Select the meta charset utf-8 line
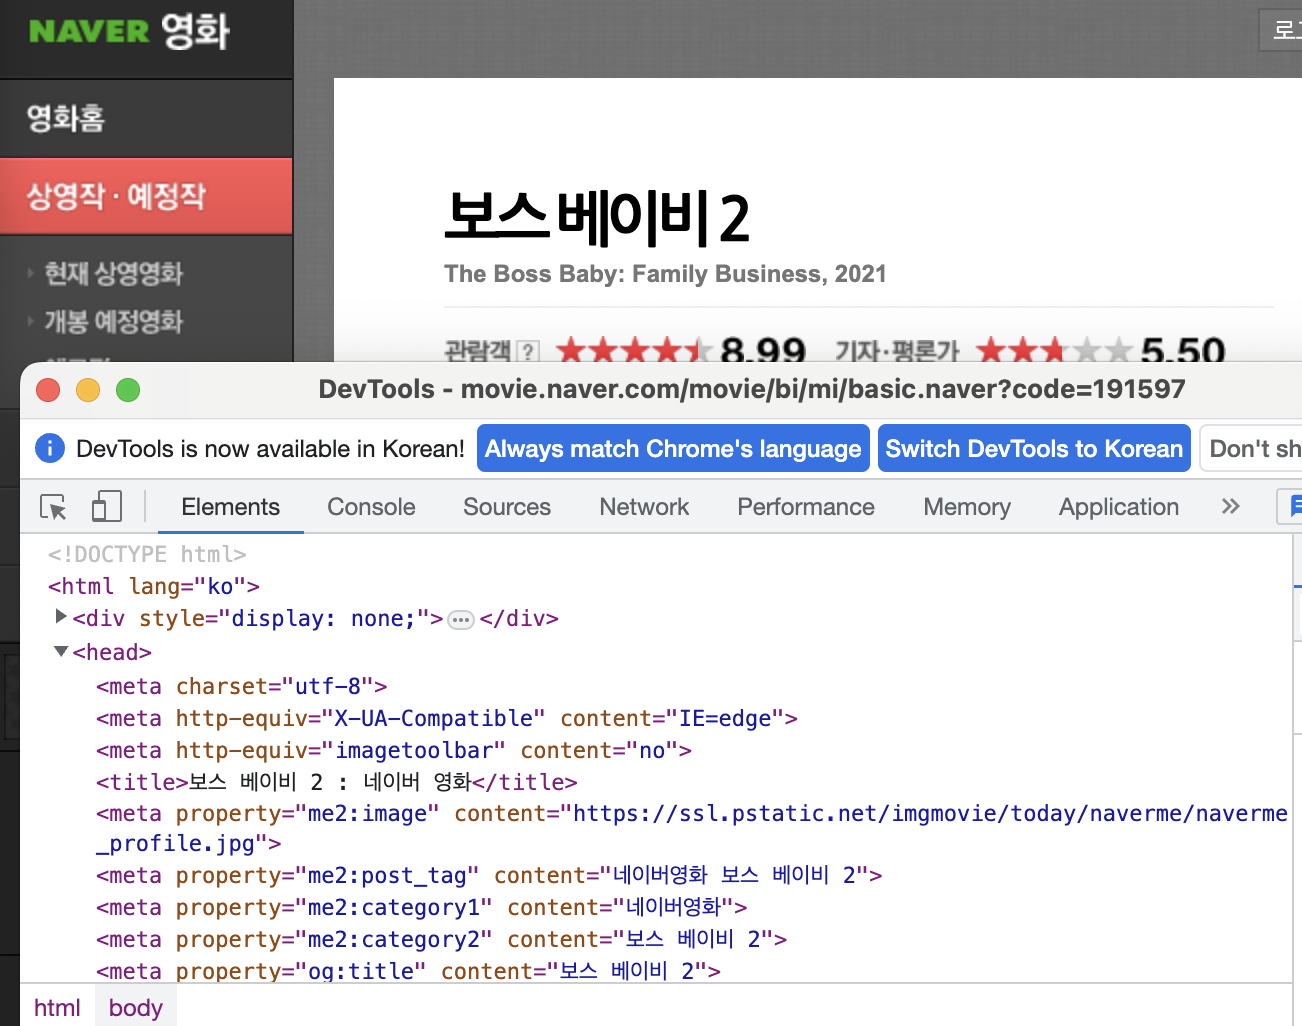Image resolution: width=1302 pixels, height=1026 pixels. tap(242, 686)
